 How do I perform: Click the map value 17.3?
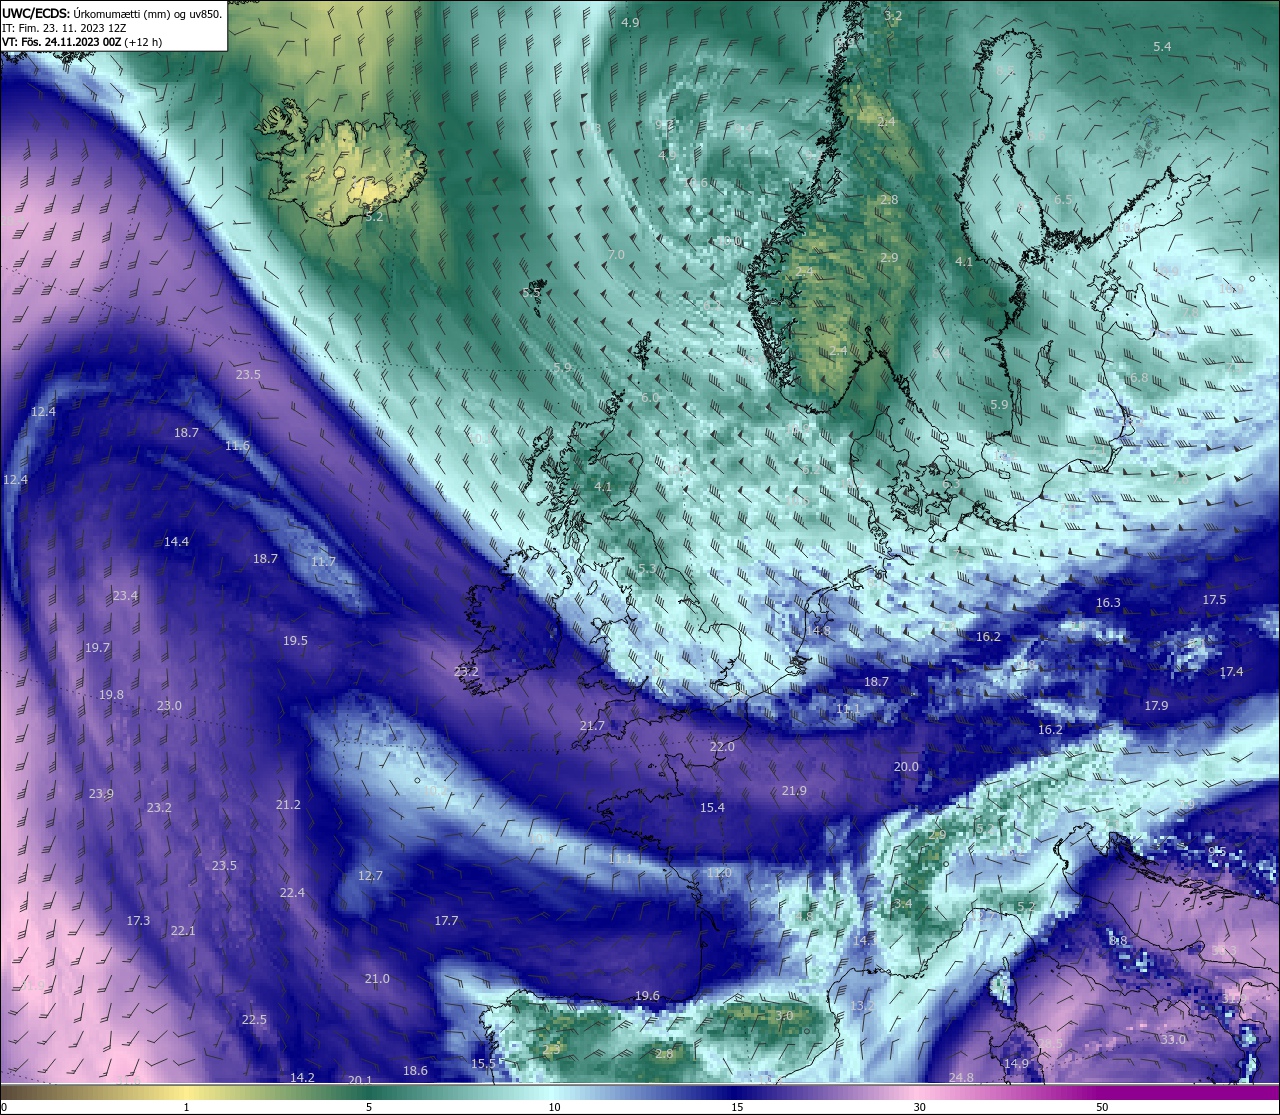click(138, 921)
